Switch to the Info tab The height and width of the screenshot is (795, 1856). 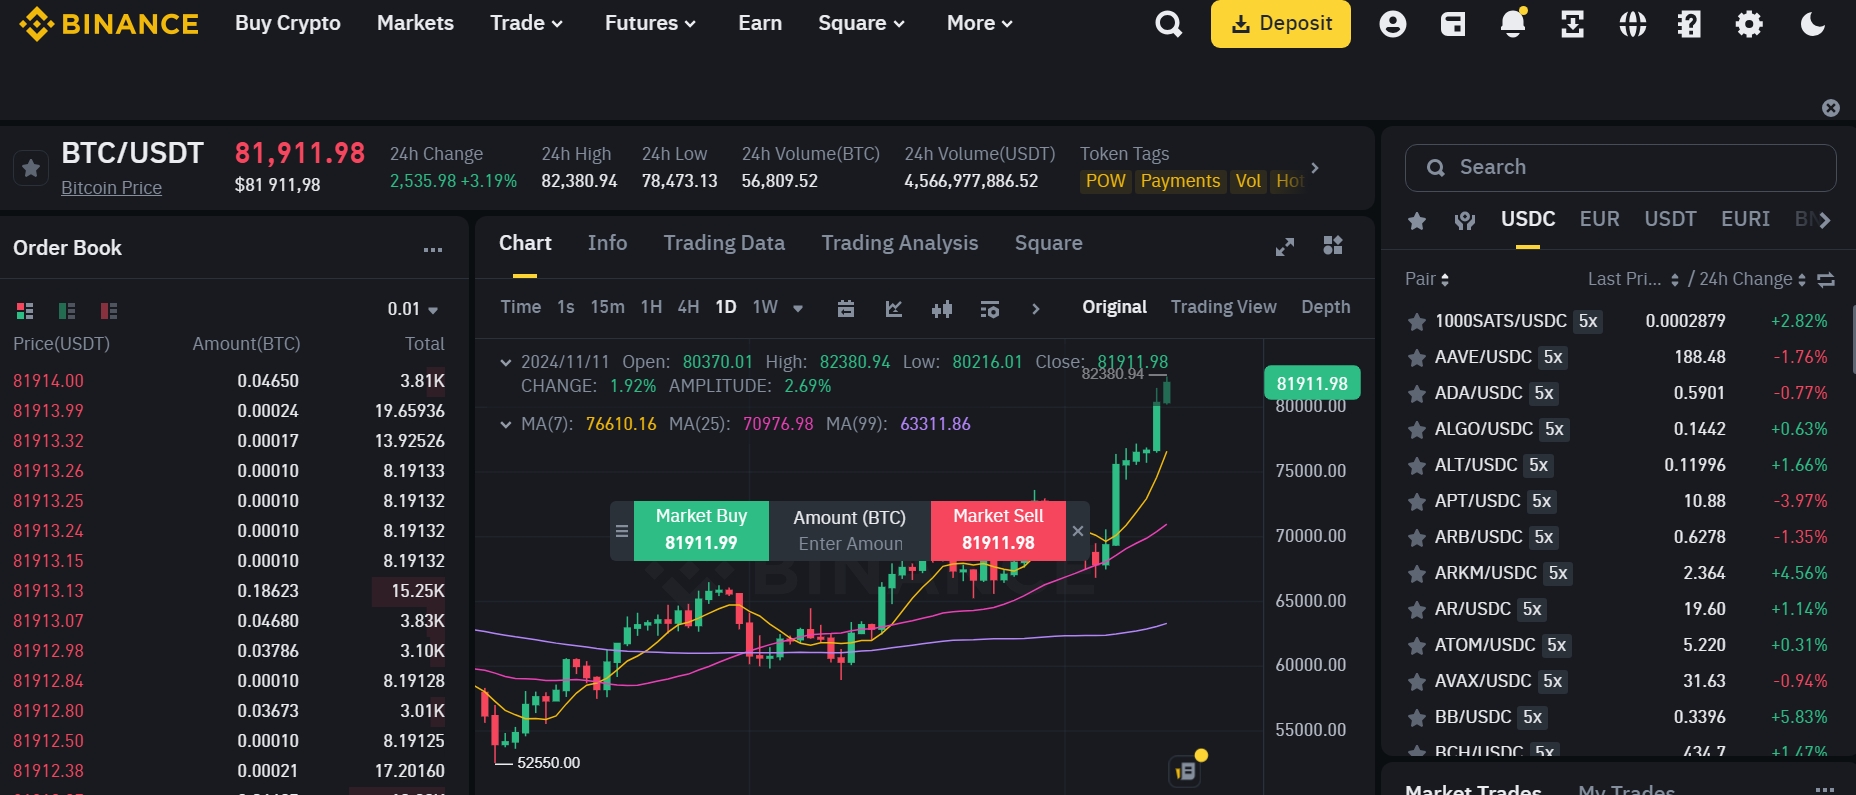[x=607, y=243]
